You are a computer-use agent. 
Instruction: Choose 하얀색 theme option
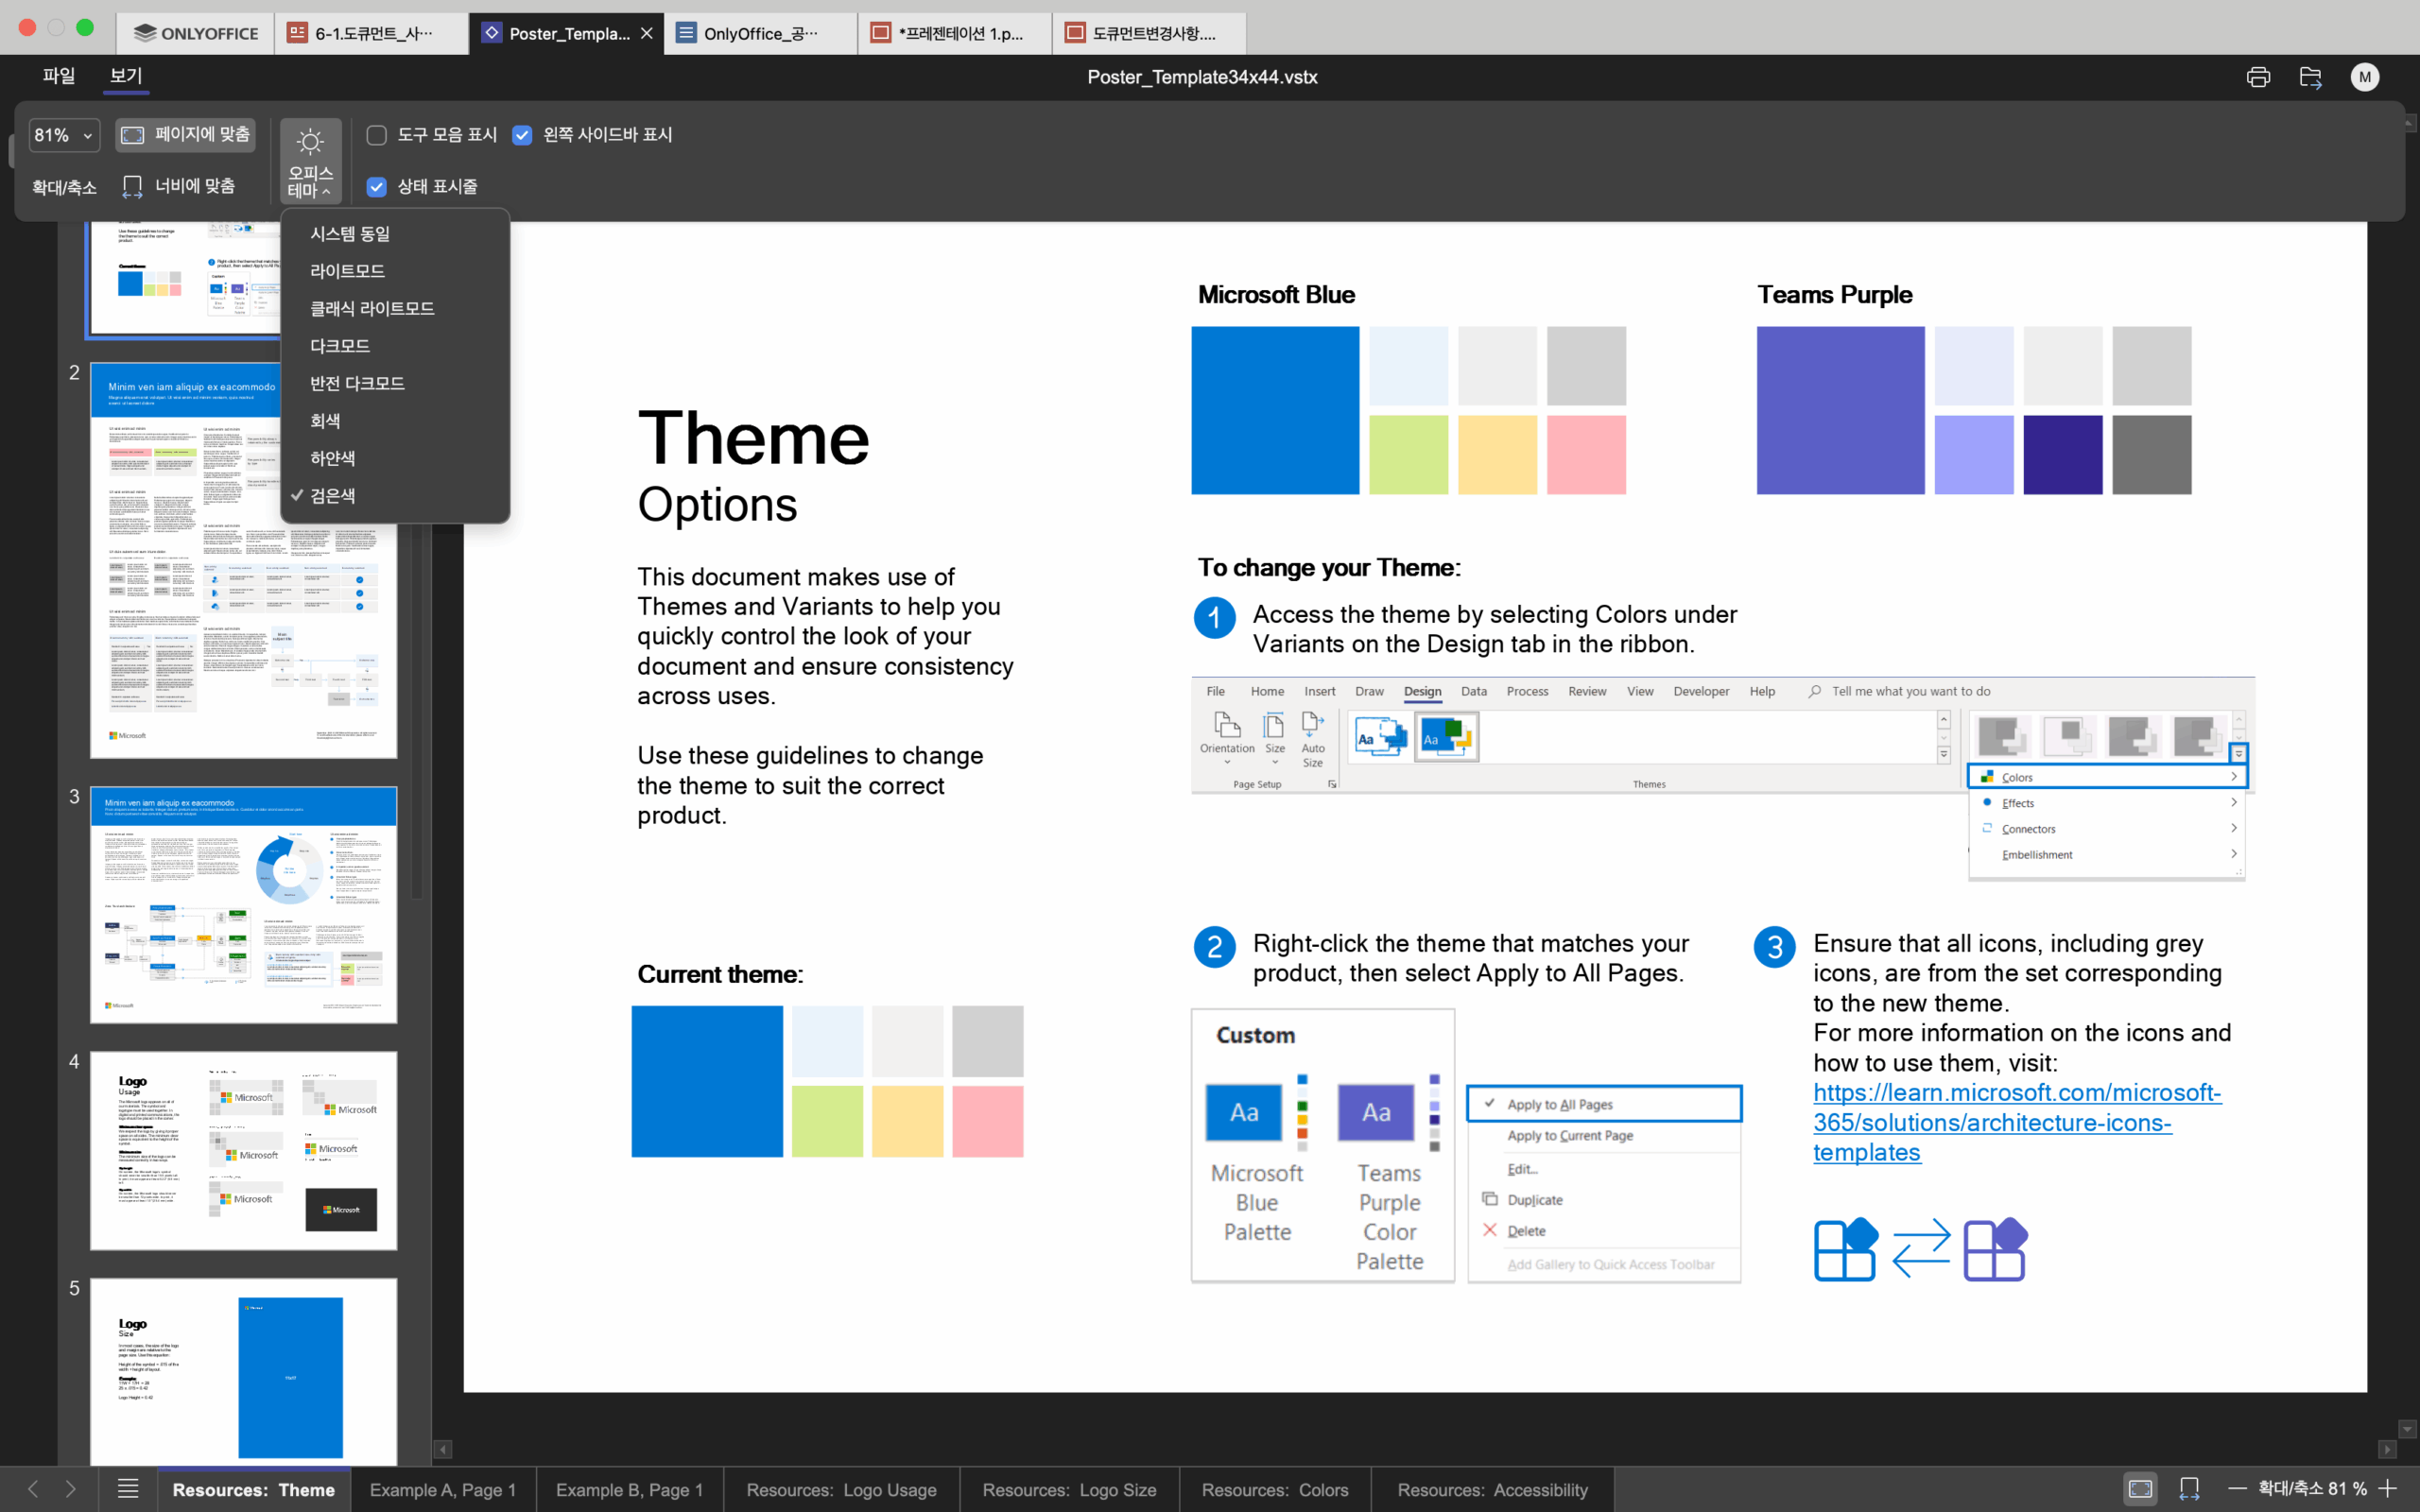[x=395, y=458]
